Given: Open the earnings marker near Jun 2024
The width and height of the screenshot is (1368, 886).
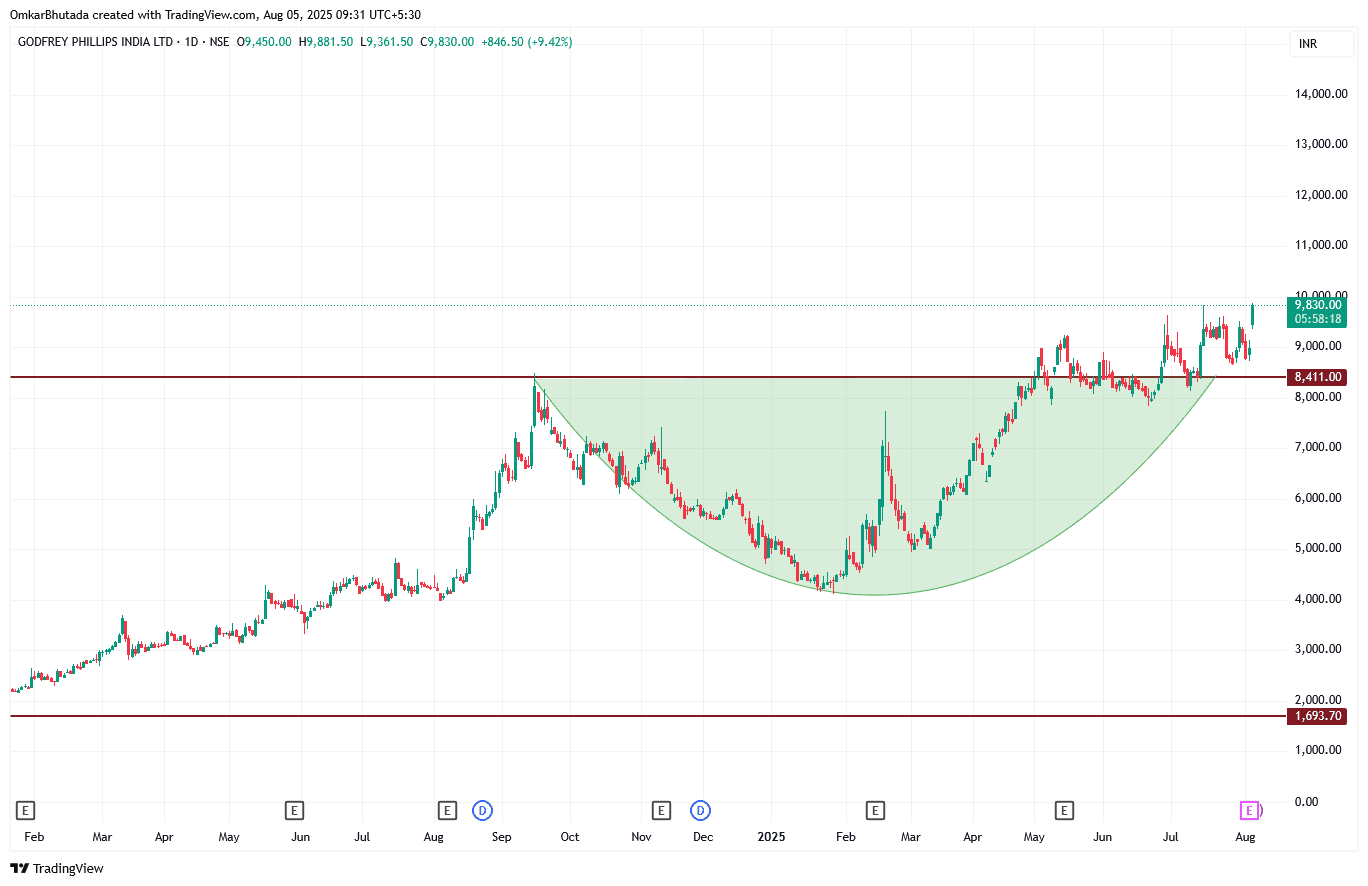Looking at the screenshot, I should [x=293, y=810].
